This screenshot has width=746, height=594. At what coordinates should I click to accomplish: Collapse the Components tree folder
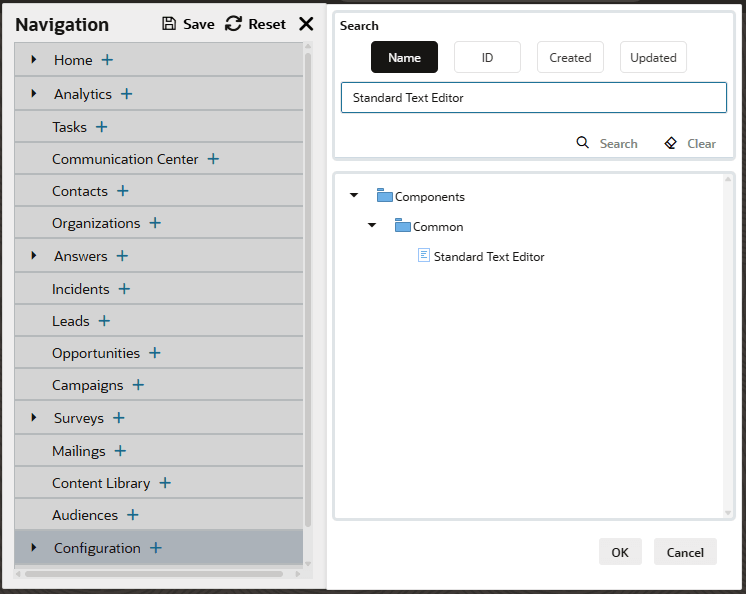point(353,195)
